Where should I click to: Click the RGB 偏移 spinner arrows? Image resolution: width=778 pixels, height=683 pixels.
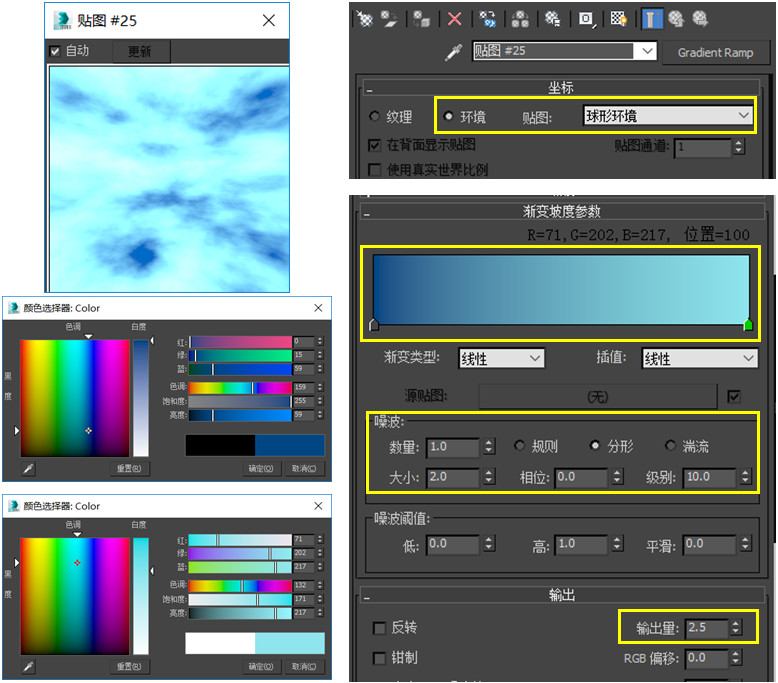click(736, 658)
